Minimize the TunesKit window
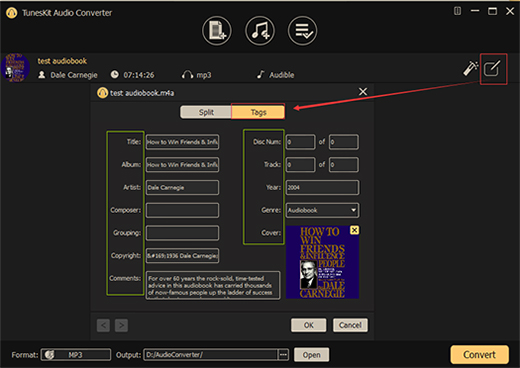 tap(475, 11)
